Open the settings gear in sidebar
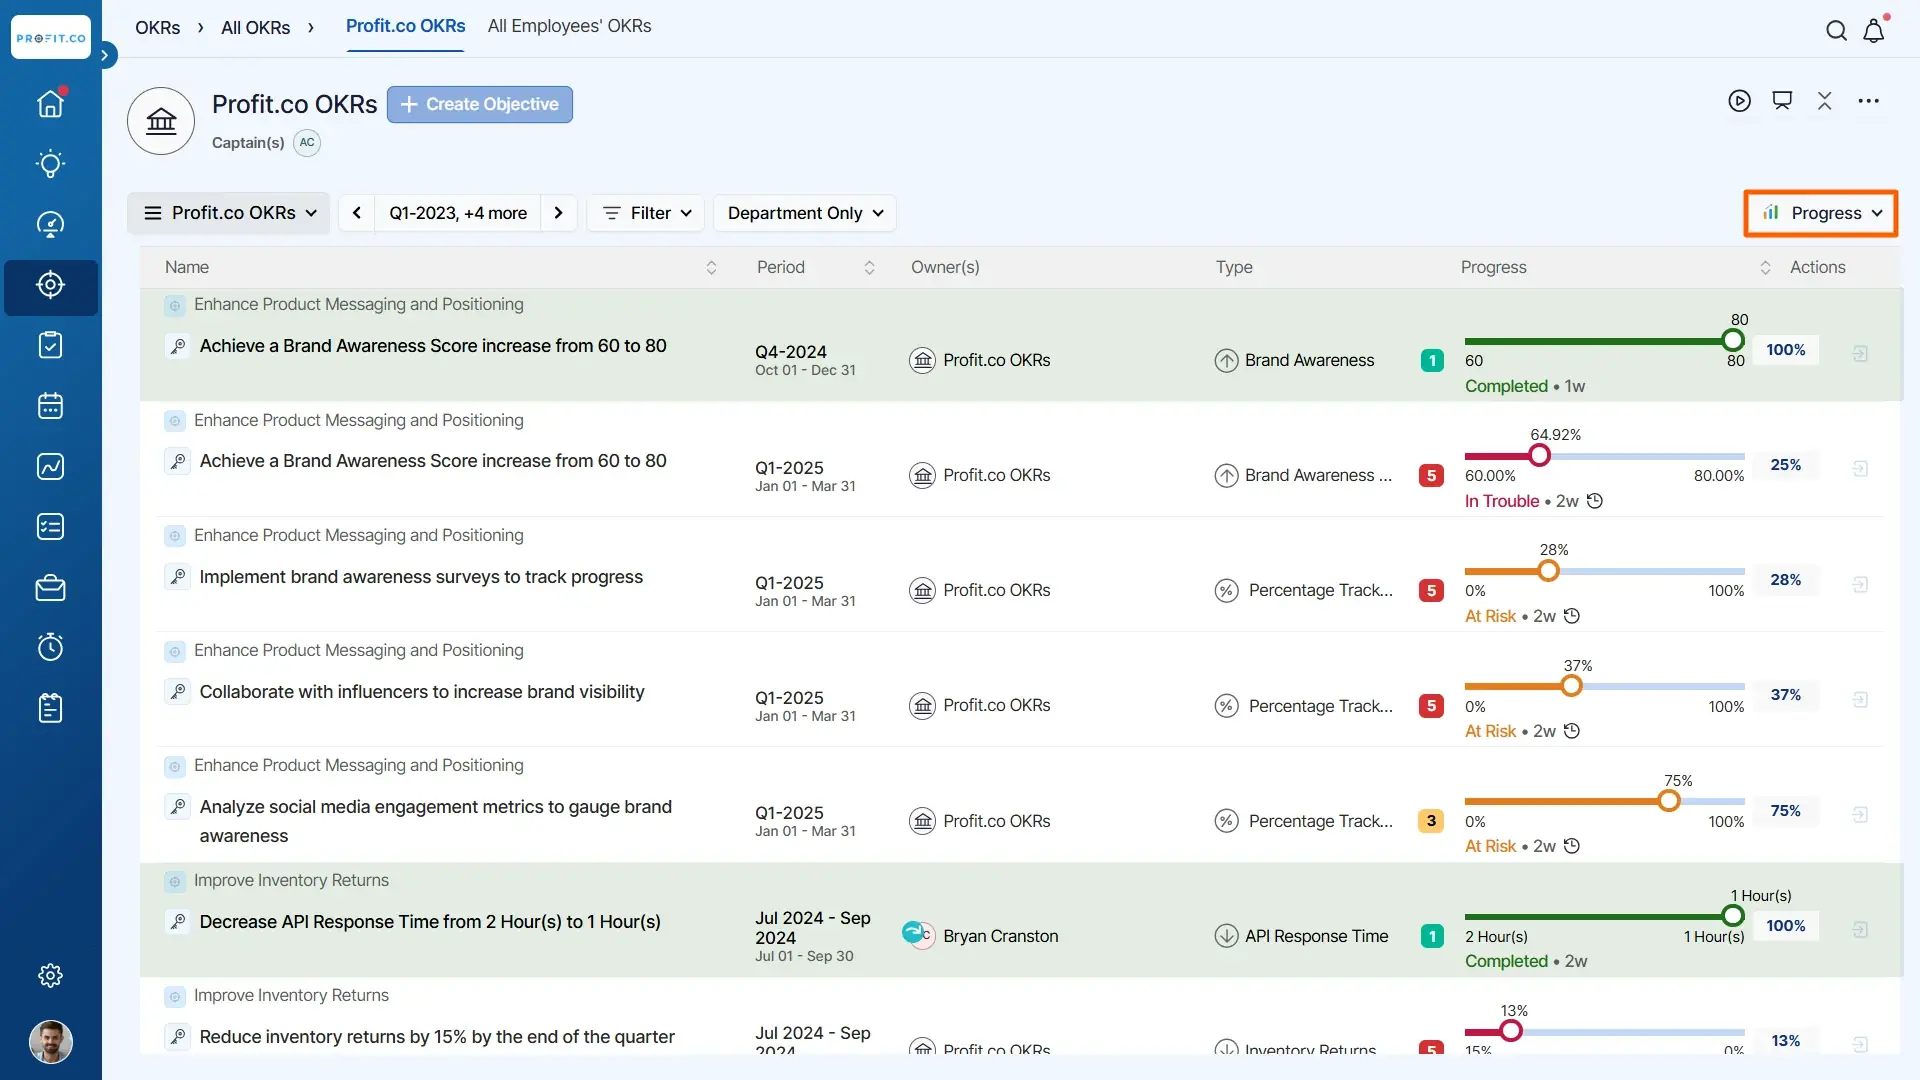Screen dimensions: 1920x1080 [50, 975]
